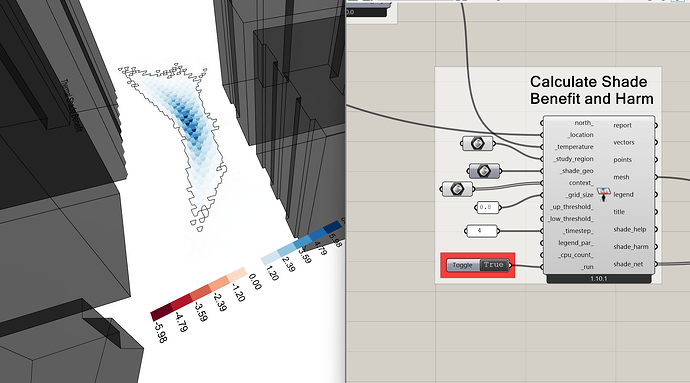Click the _shade_geo input label
The height and width of the screenshot is (383, 690).
point(577,171)
